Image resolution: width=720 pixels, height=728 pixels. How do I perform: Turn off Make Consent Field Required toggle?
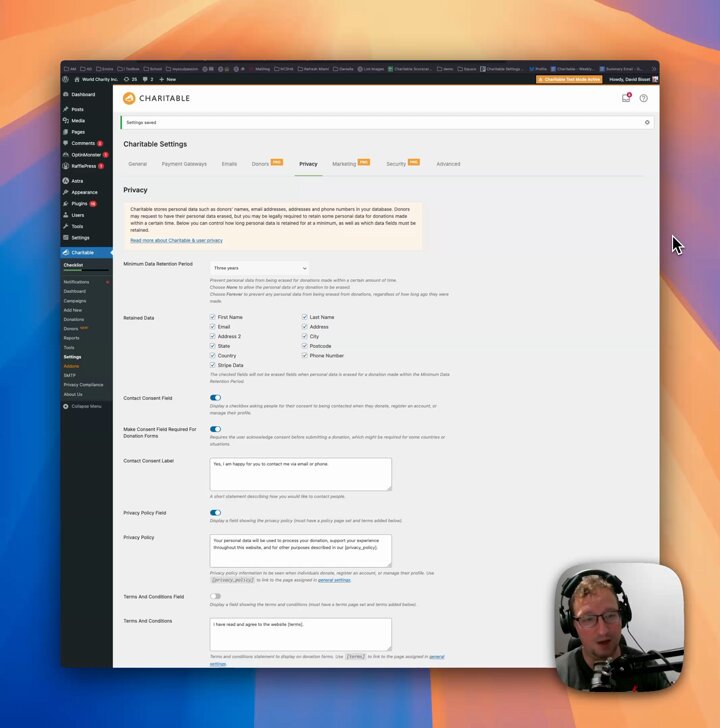[215, 429]
